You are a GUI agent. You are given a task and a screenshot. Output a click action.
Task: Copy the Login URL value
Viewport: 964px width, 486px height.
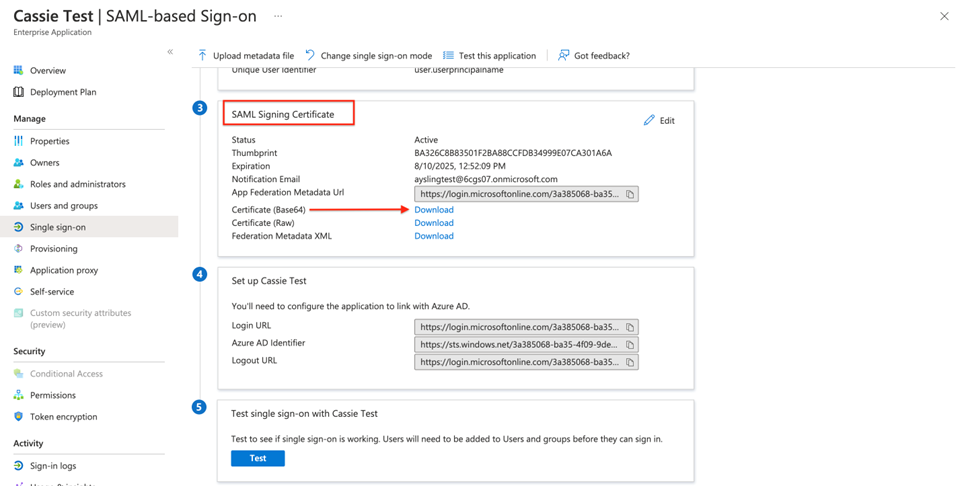click(630, 327)
